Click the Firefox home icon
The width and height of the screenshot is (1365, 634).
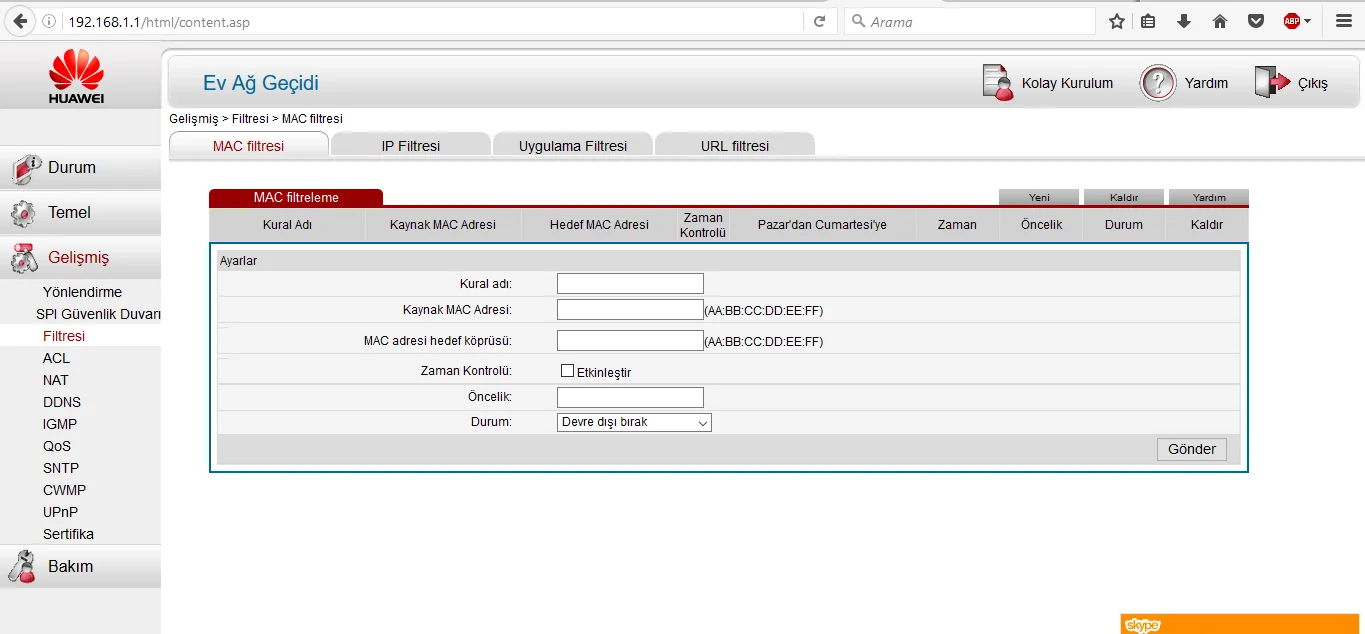(x=1219, y=21)
